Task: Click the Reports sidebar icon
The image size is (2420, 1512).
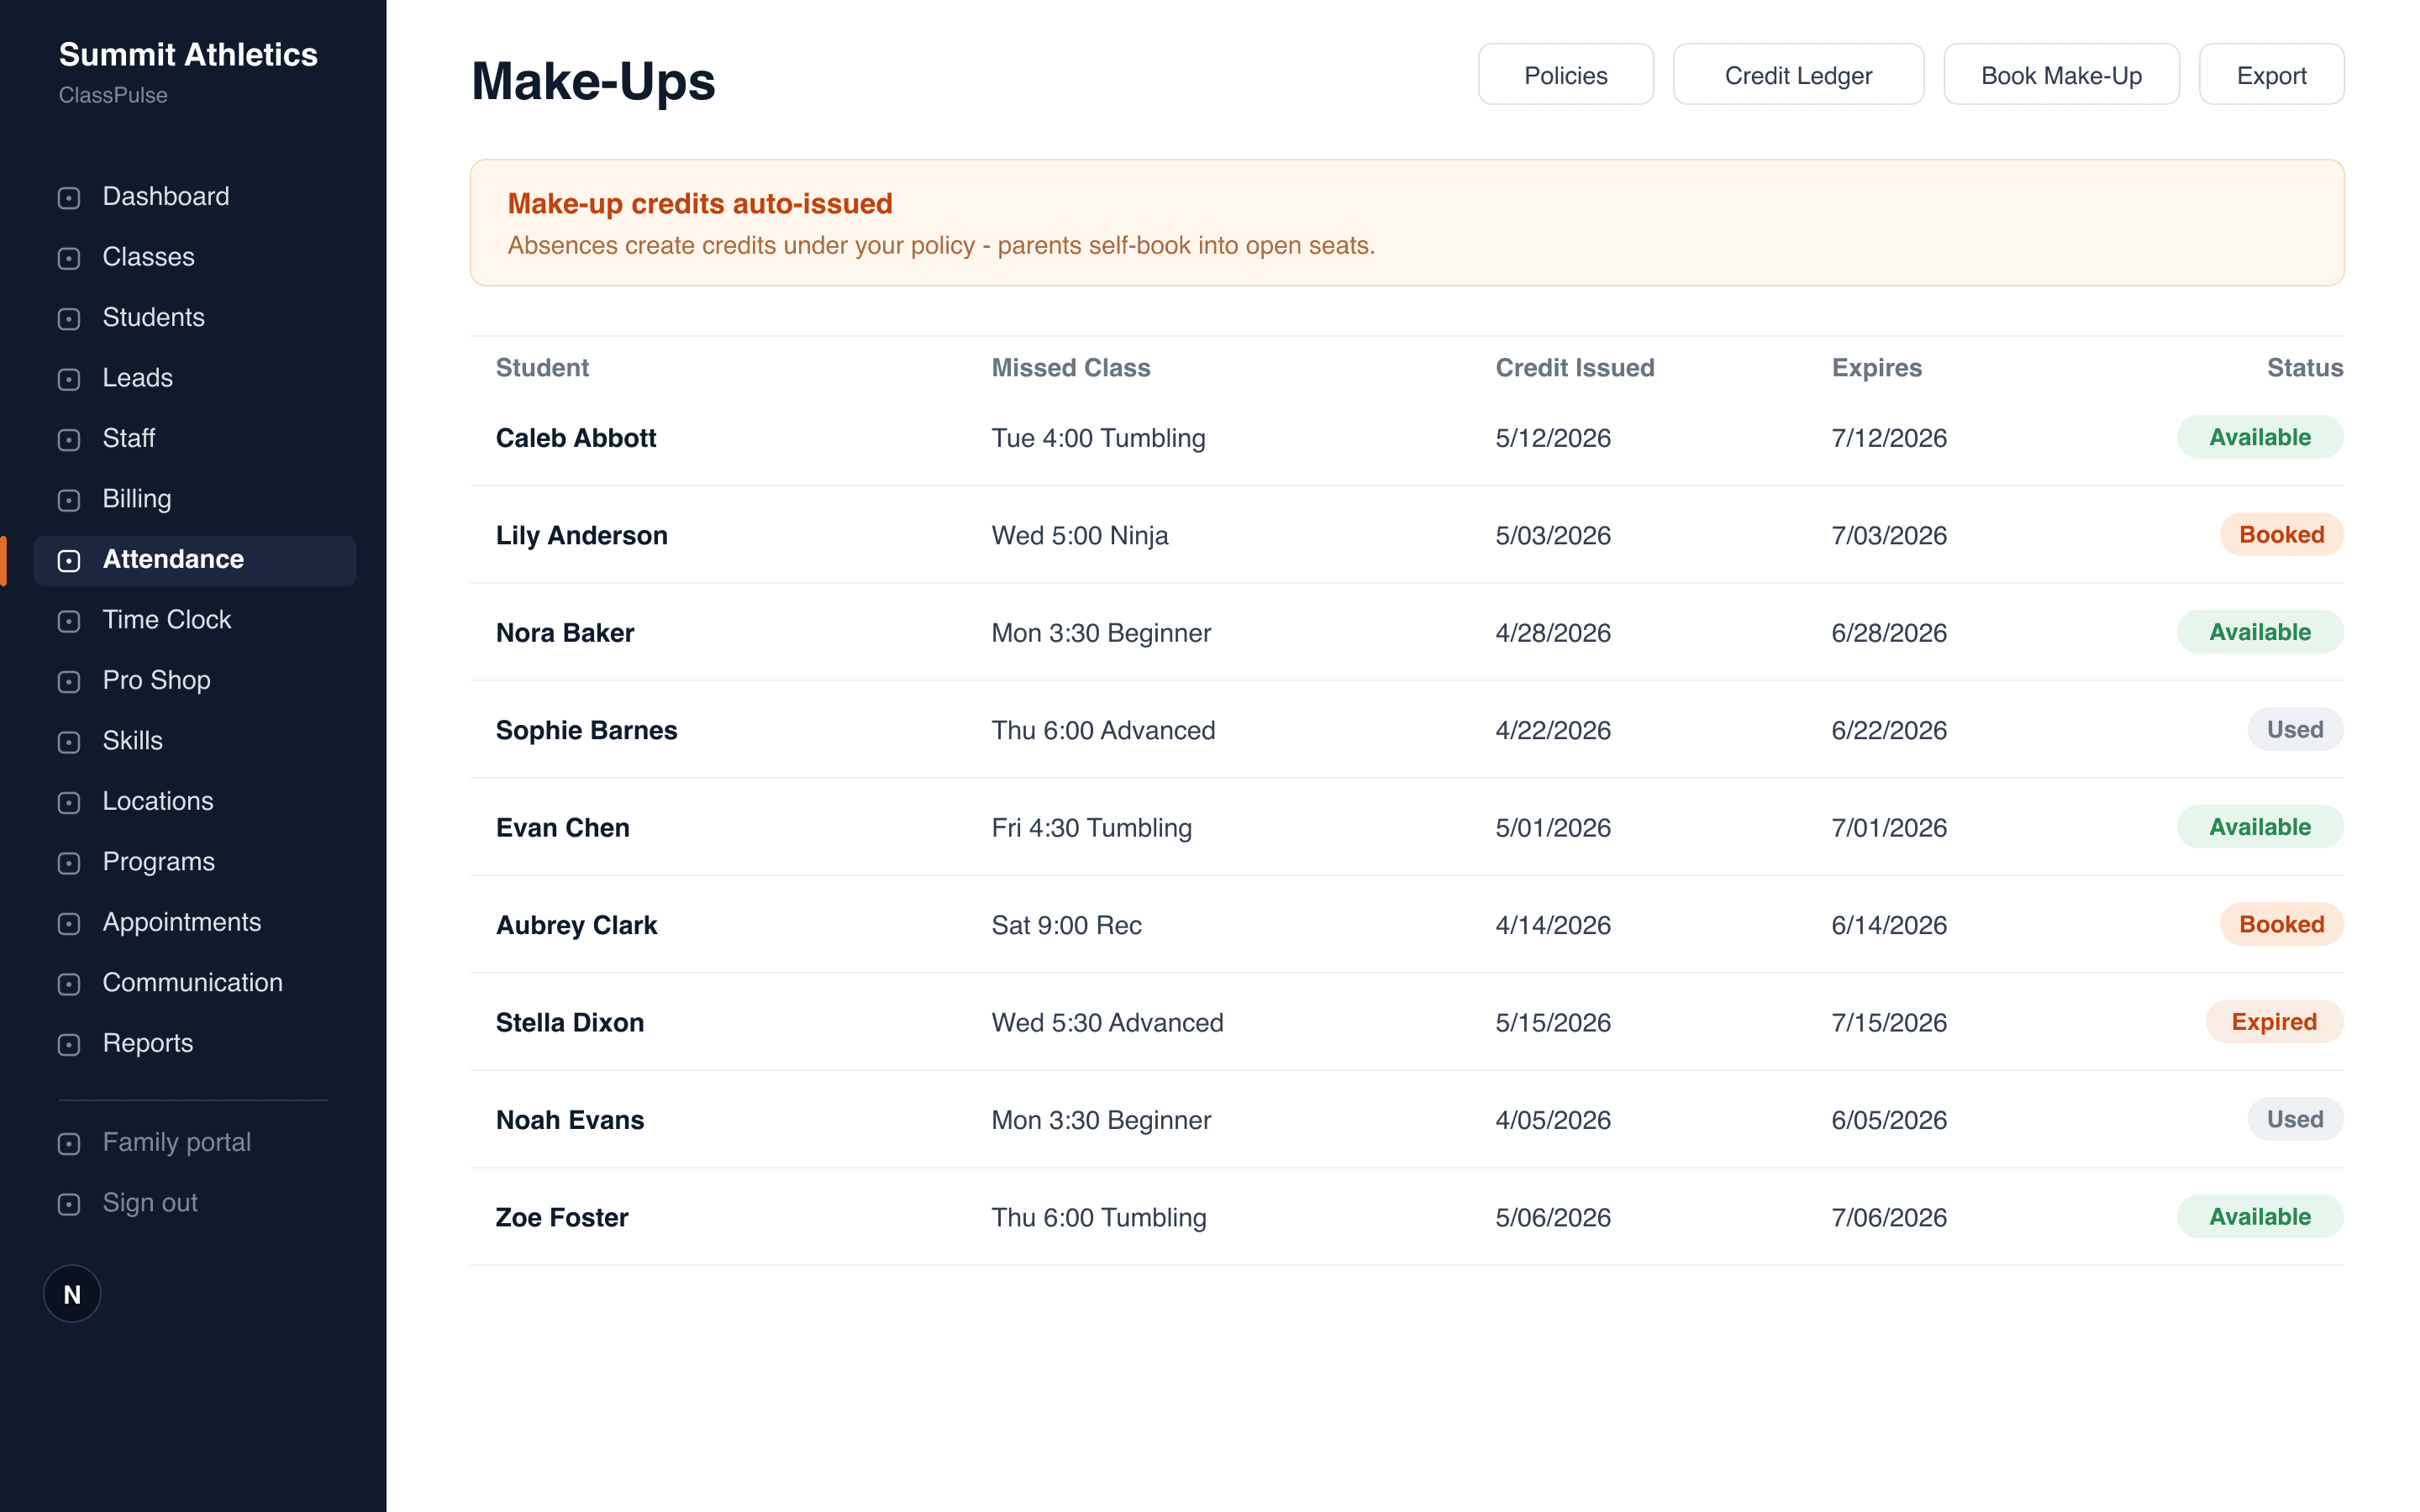Action: coord(69,1045)
